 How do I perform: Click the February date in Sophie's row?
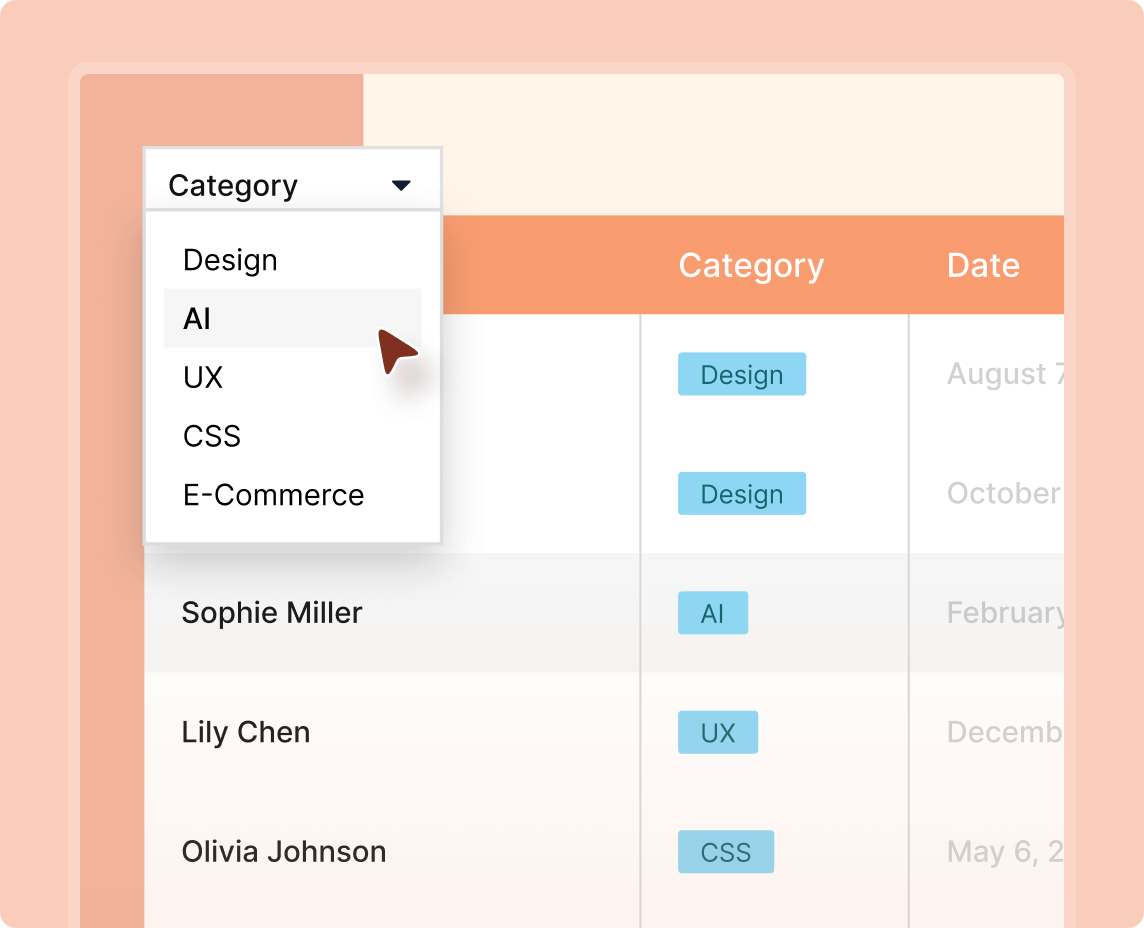click(1004, 613)
